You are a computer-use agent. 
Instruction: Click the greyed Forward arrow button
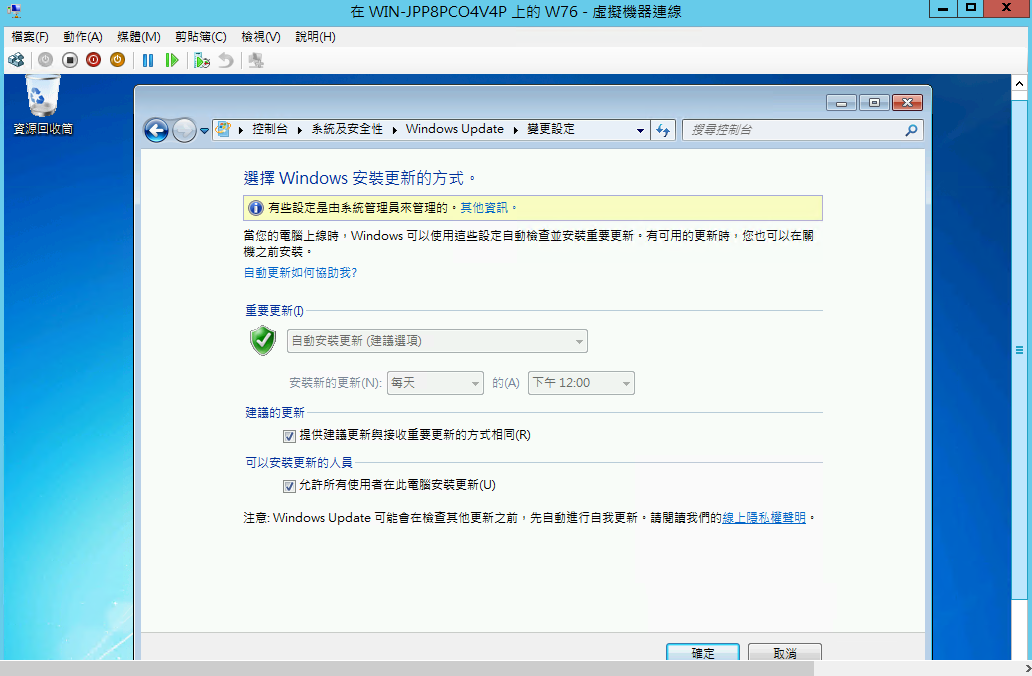click(184, 130)
